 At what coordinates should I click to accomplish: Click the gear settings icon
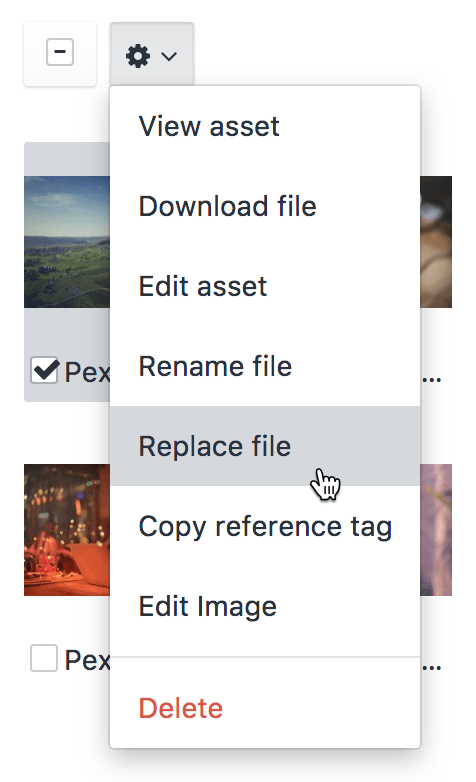(138, 56)
